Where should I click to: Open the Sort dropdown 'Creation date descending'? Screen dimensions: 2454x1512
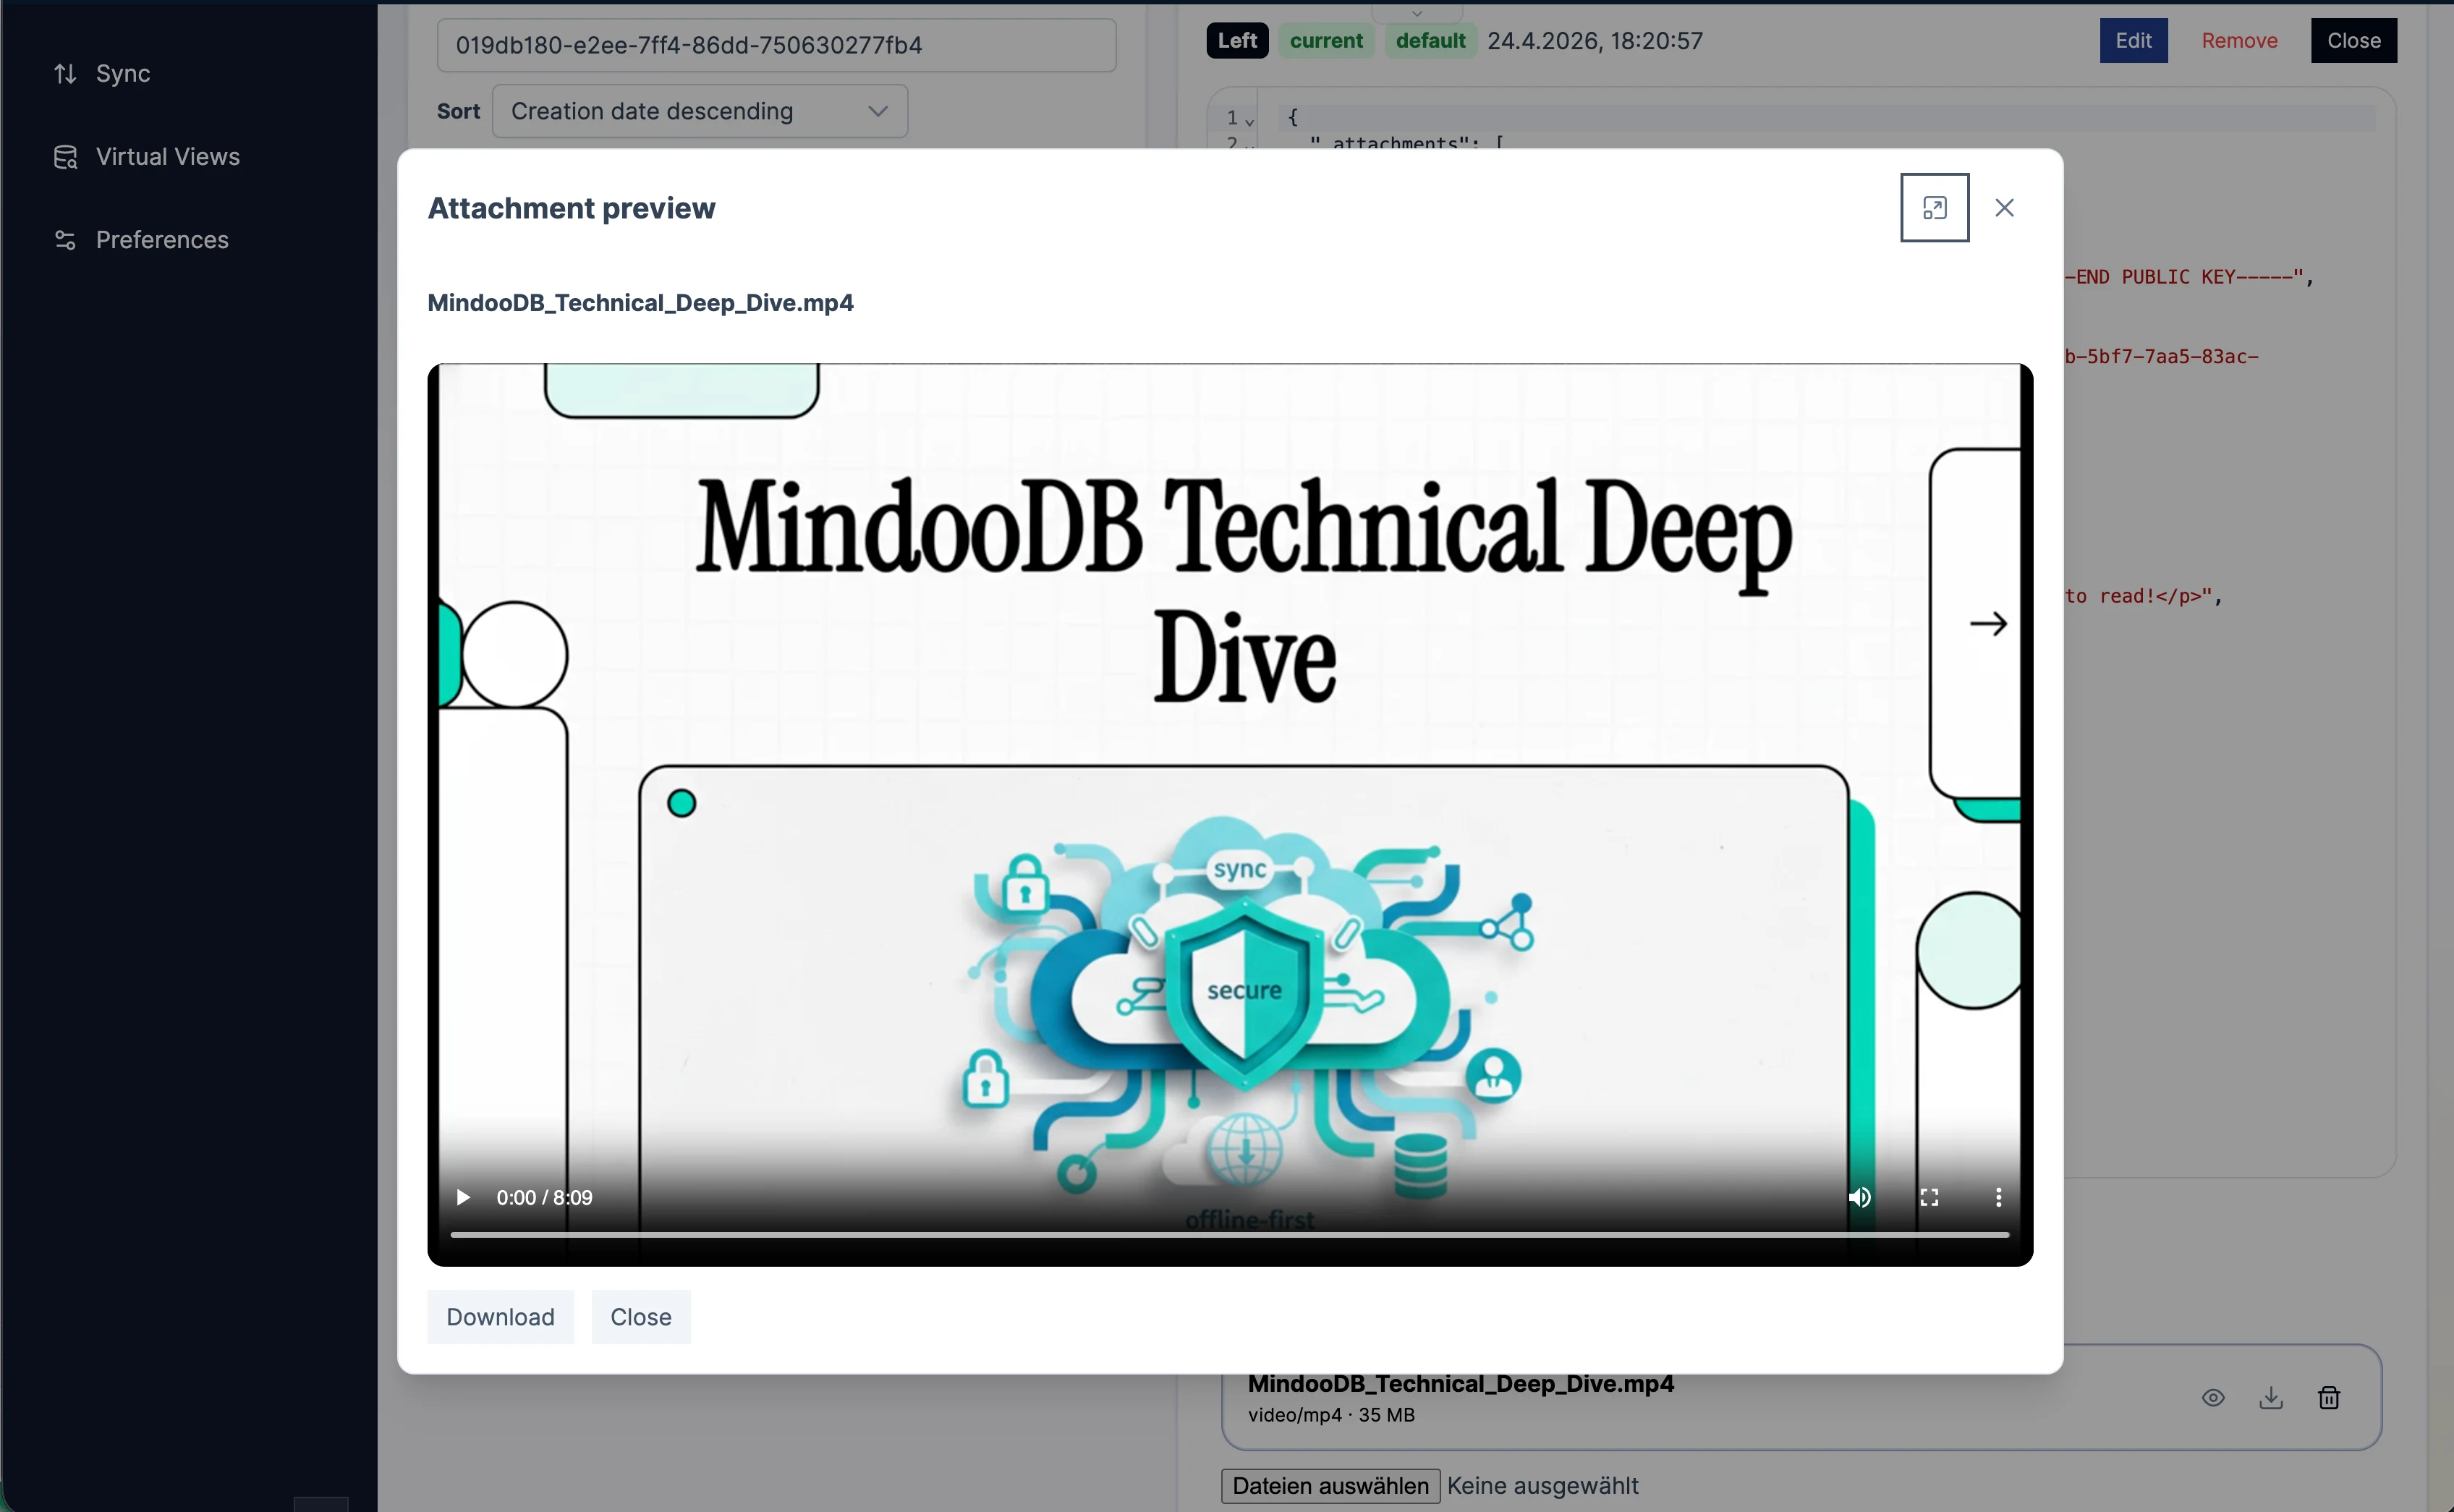pyautogui.click(x=699, y=111)
